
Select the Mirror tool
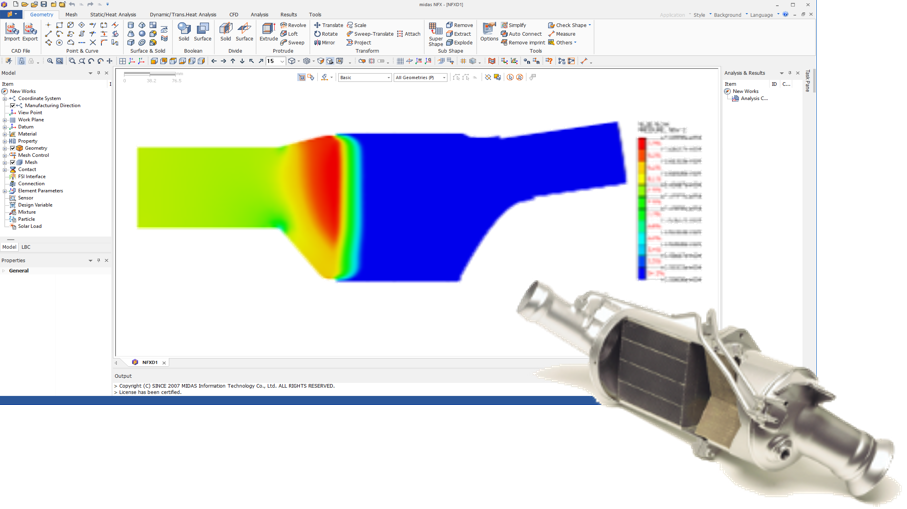pyautogui.click(x=325, y=43)
